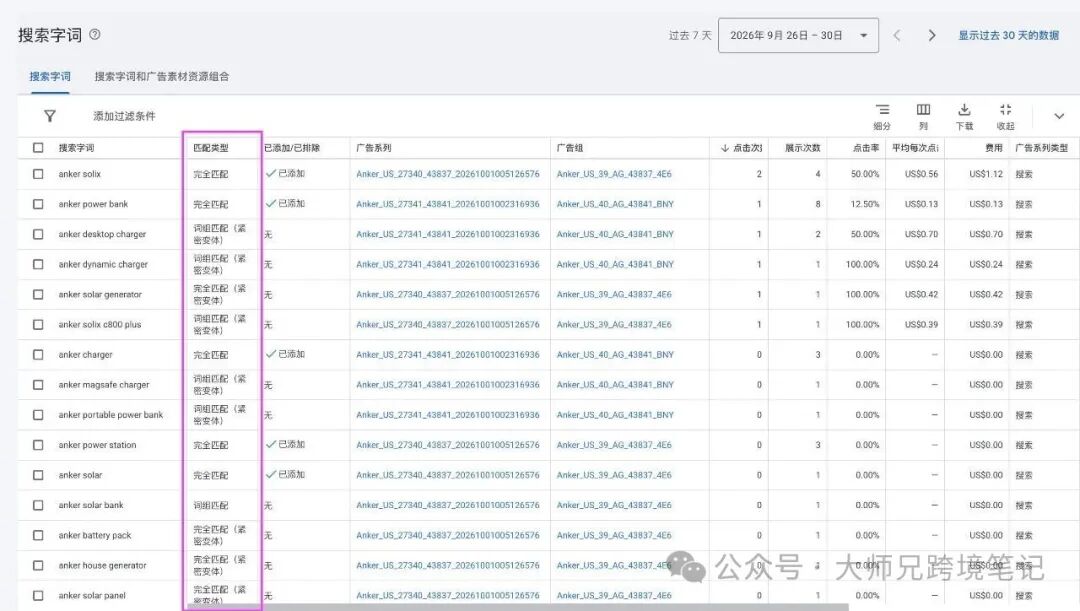Click the filter funnel icon
Image resolution: width=1080 pixels, height=611 pixels.
pyautogui.click(x=50, y=116)
